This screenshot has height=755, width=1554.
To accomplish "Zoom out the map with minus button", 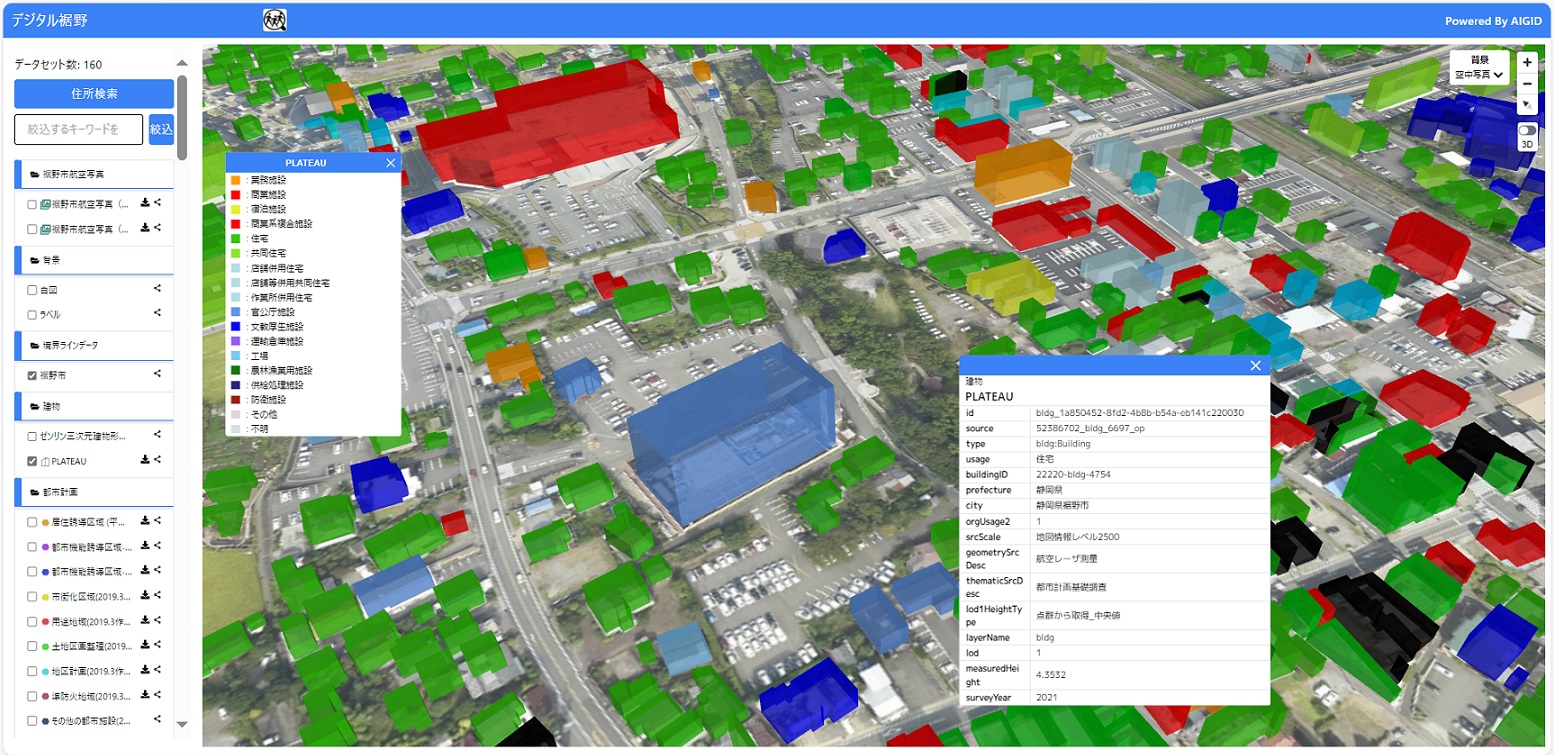I will [1527, 83].
